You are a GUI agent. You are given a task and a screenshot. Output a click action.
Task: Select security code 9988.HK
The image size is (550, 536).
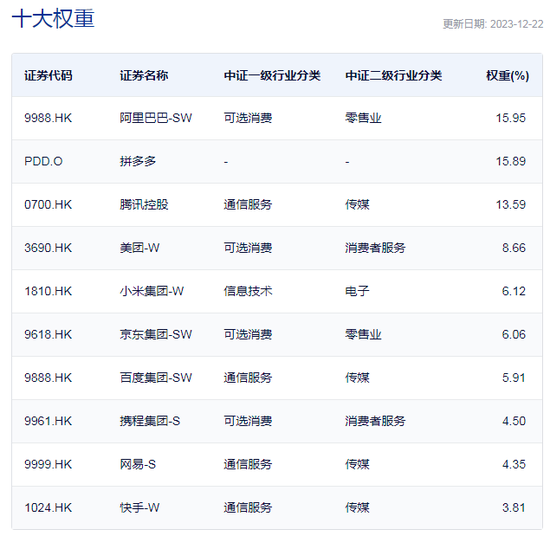(48, 118)
